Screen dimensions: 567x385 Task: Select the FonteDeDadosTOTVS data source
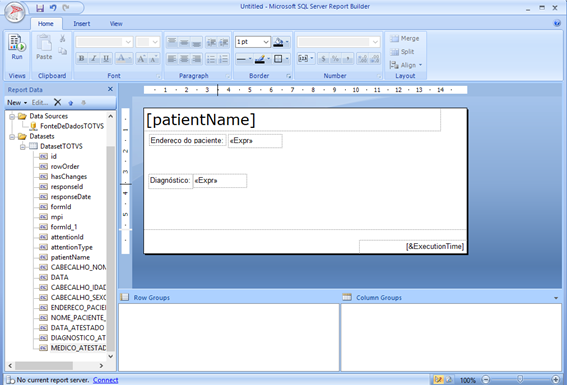click(72, 126)
